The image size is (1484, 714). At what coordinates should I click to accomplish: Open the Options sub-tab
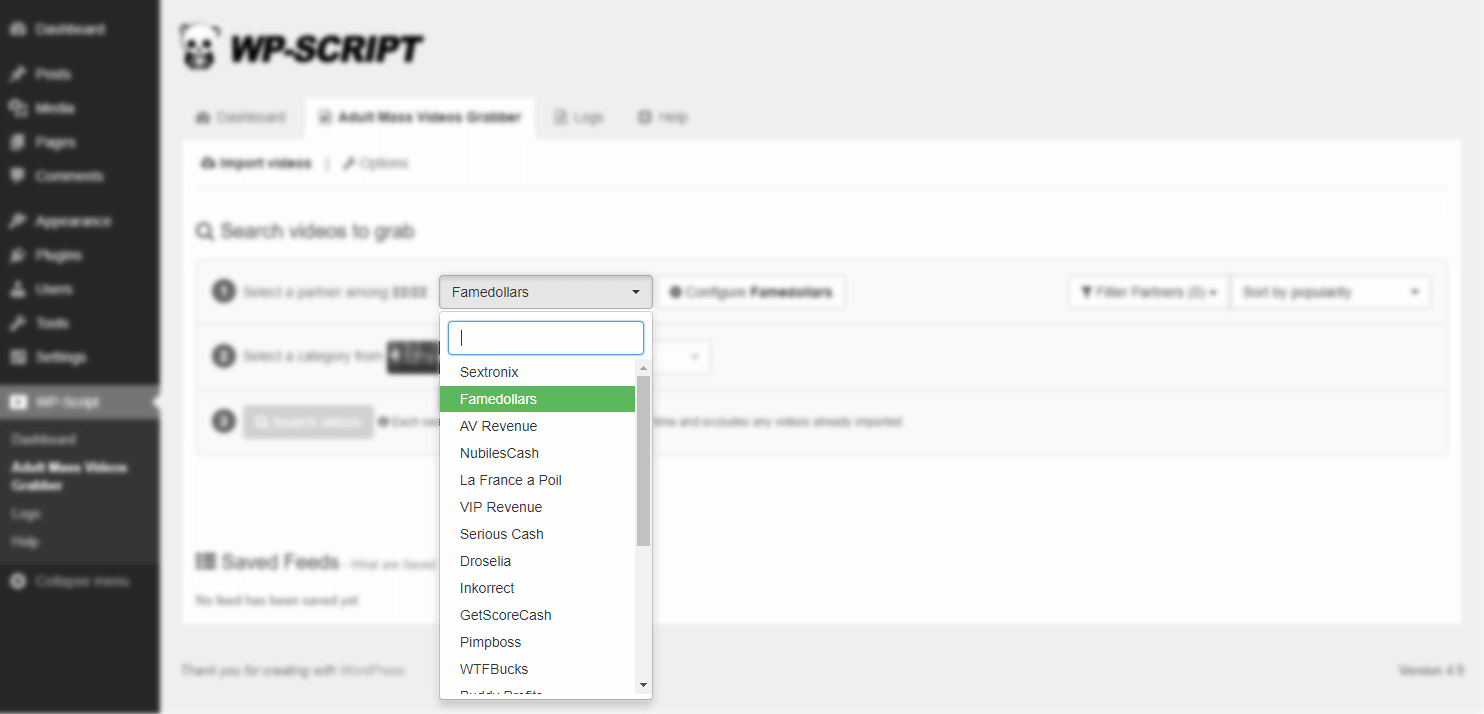375,163
